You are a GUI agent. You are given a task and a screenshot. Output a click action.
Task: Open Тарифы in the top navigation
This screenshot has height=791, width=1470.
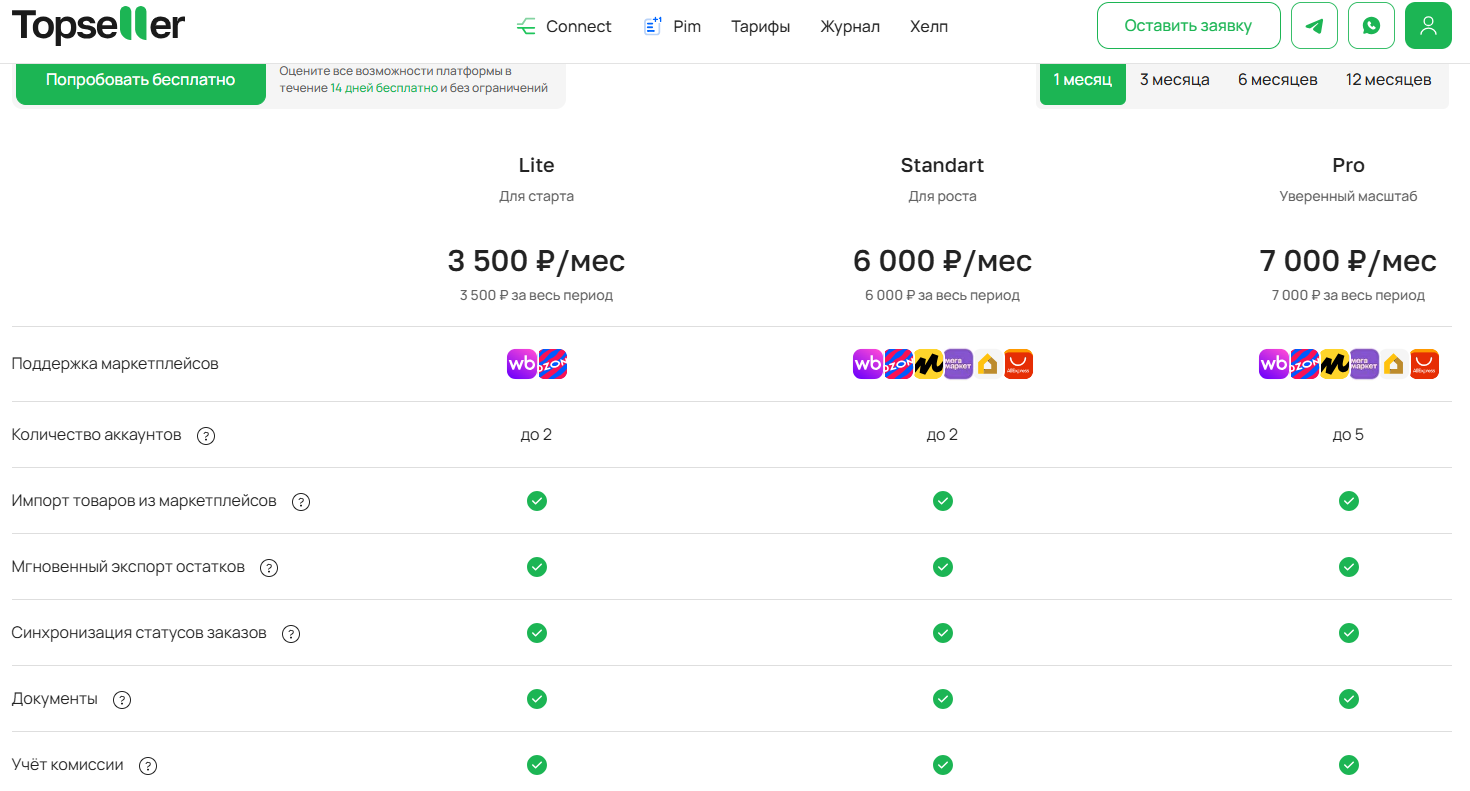(x=760, y=27)
